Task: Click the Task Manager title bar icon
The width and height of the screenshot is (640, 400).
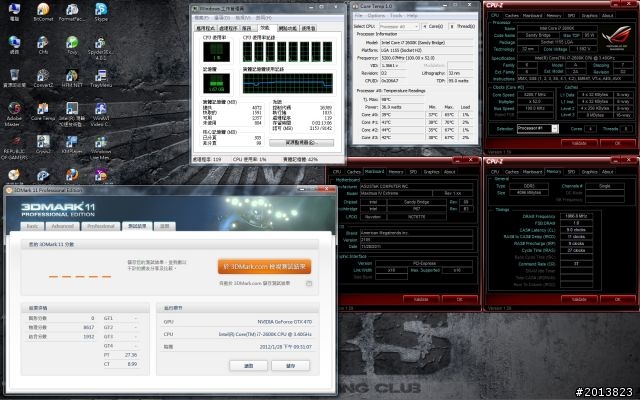Action: coord(196,8)
